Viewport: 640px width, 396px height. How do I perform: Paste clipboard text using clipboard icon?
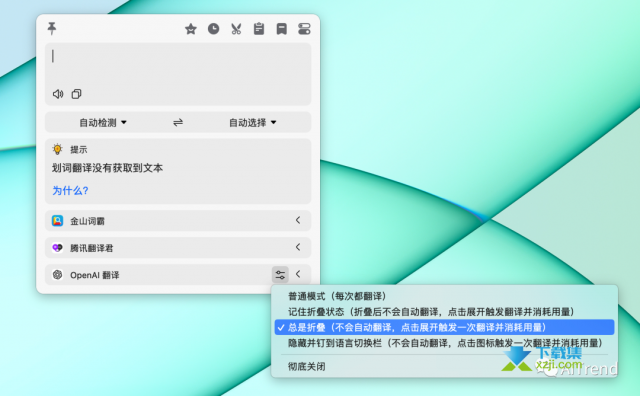pos(259,29)
